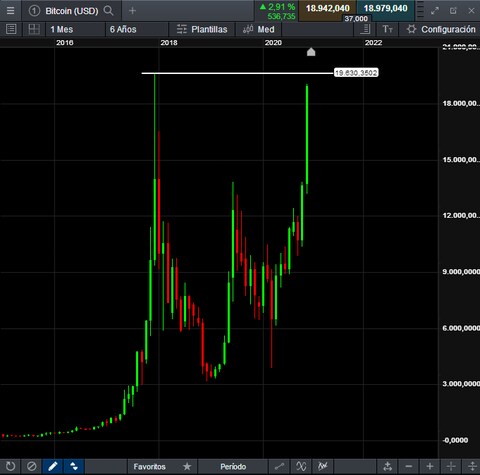Viewport: 480px width, 475px height.
Task: Open the text tool Tт icon
Action: (387, 29)
